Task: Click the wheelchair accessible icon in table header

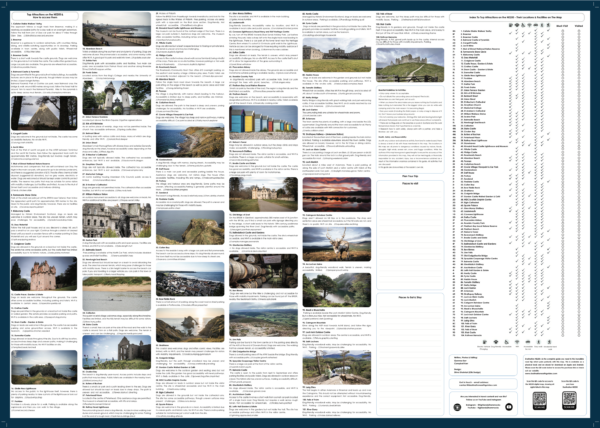Action: tap(523, 25)
